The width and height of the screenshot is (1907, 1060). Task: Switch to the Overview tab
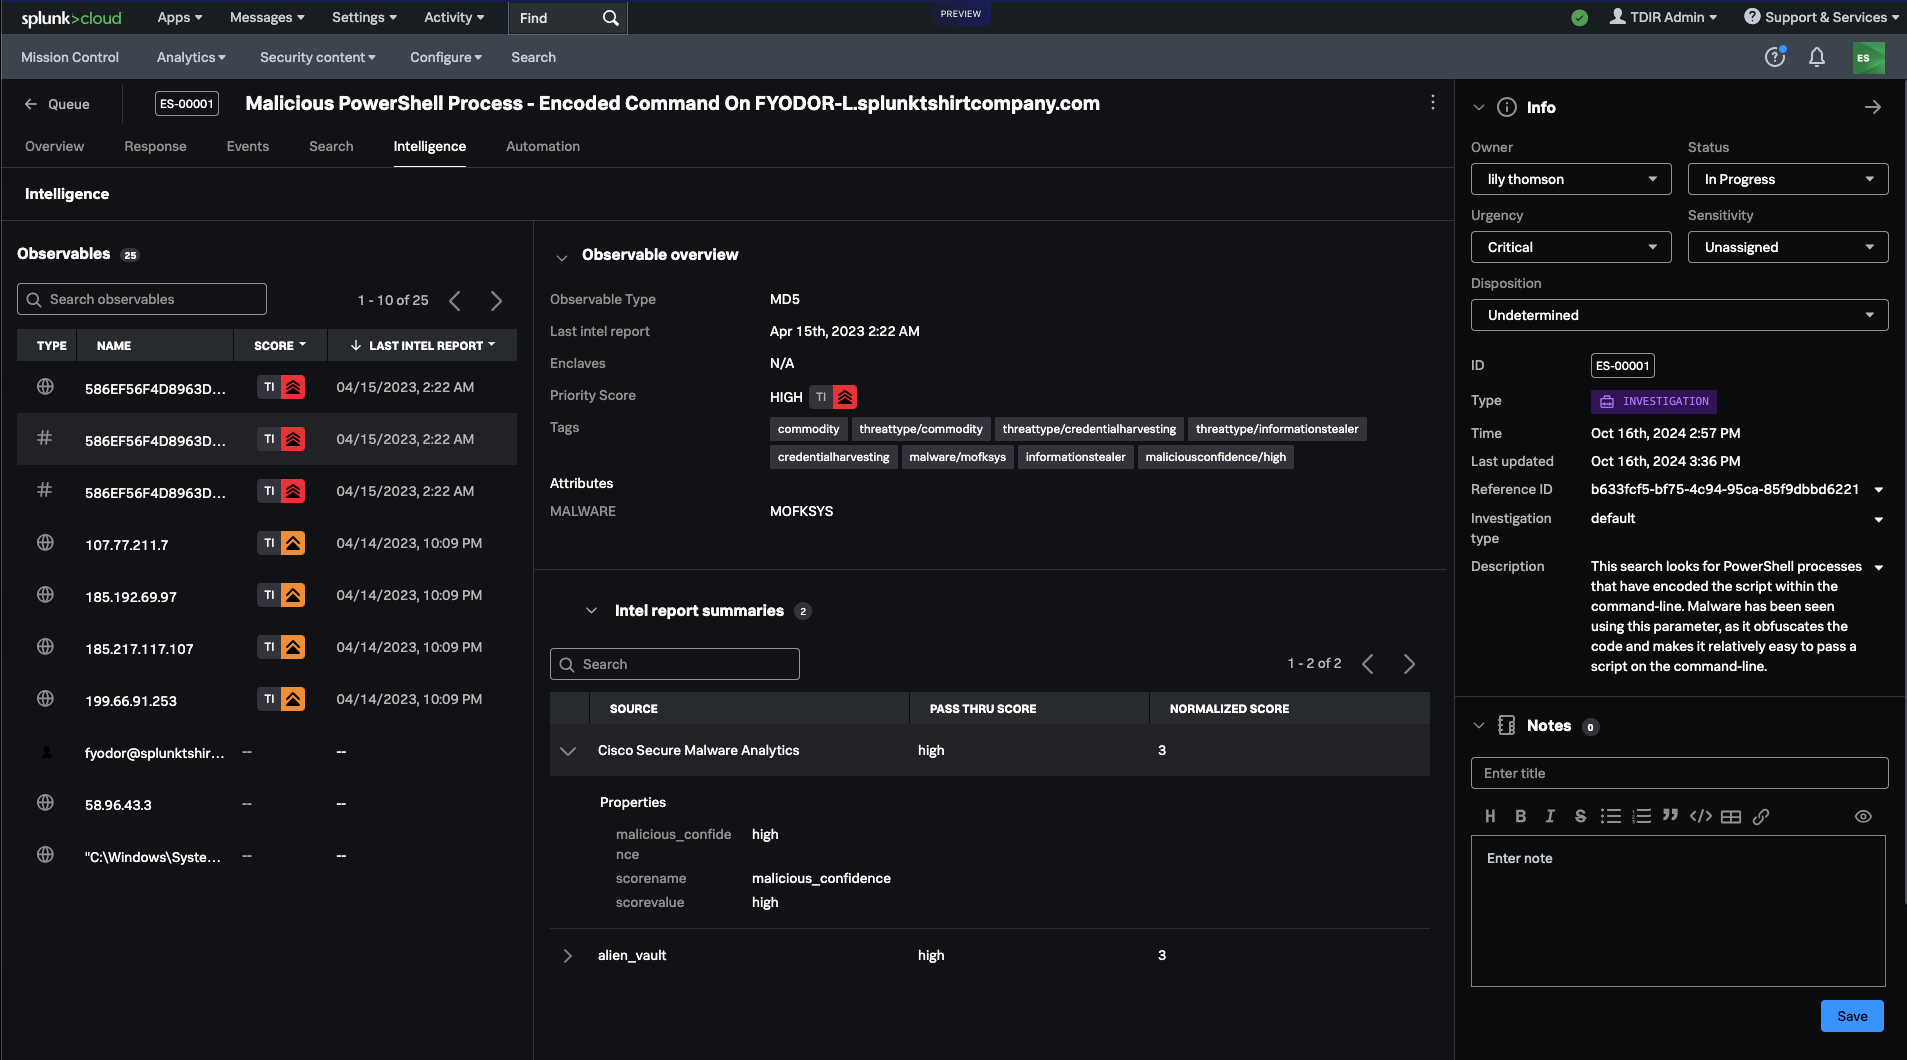[54, 146]
